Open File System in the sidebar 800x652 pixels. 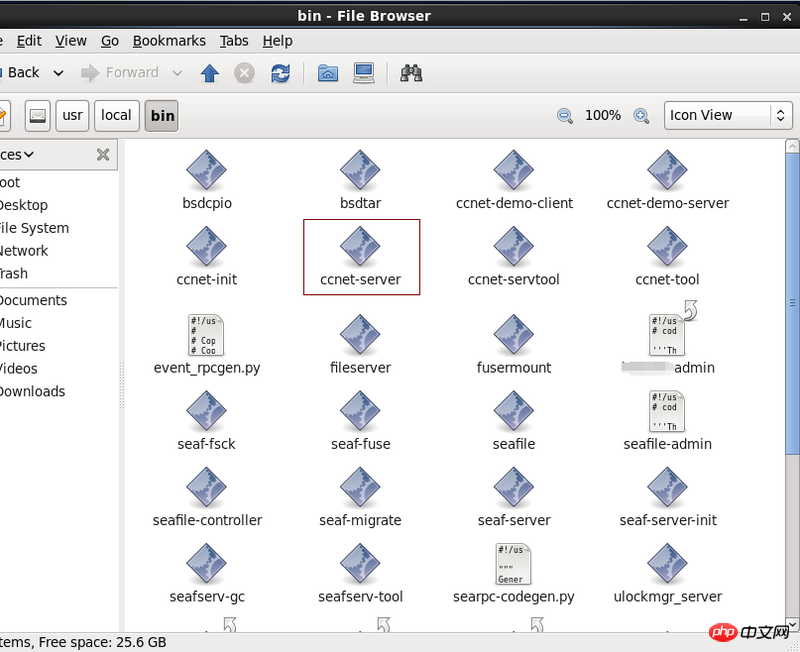pyautogui.click(x=34, y=228)
